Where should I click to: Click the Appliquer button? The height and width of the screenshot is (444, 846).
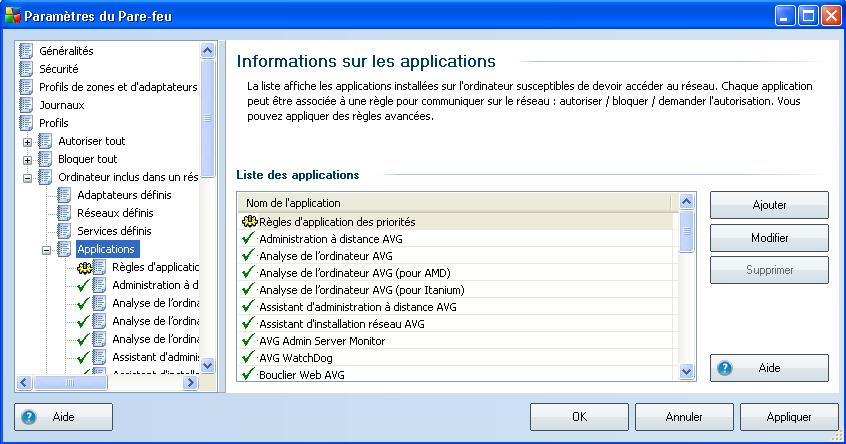788,417
